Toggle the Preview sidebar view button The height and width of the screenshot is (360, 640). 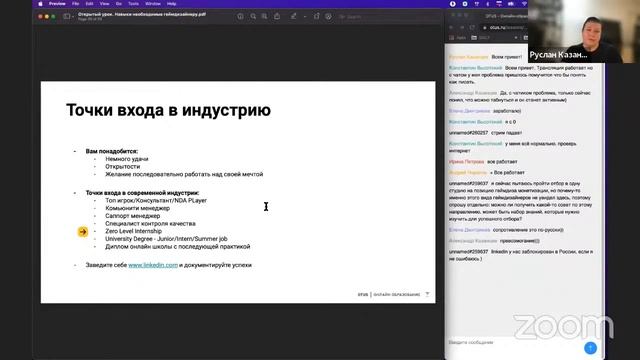coord(66,16)
